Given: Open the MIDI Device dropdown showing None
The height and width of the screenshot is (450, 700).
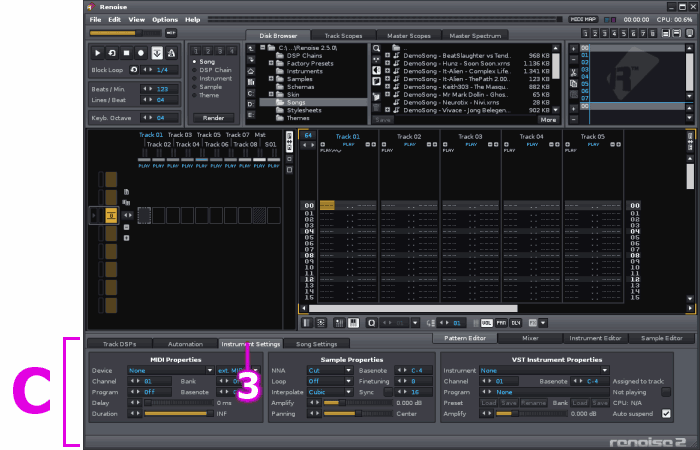Looking at the screenshot, I should (x=171, y=371).
